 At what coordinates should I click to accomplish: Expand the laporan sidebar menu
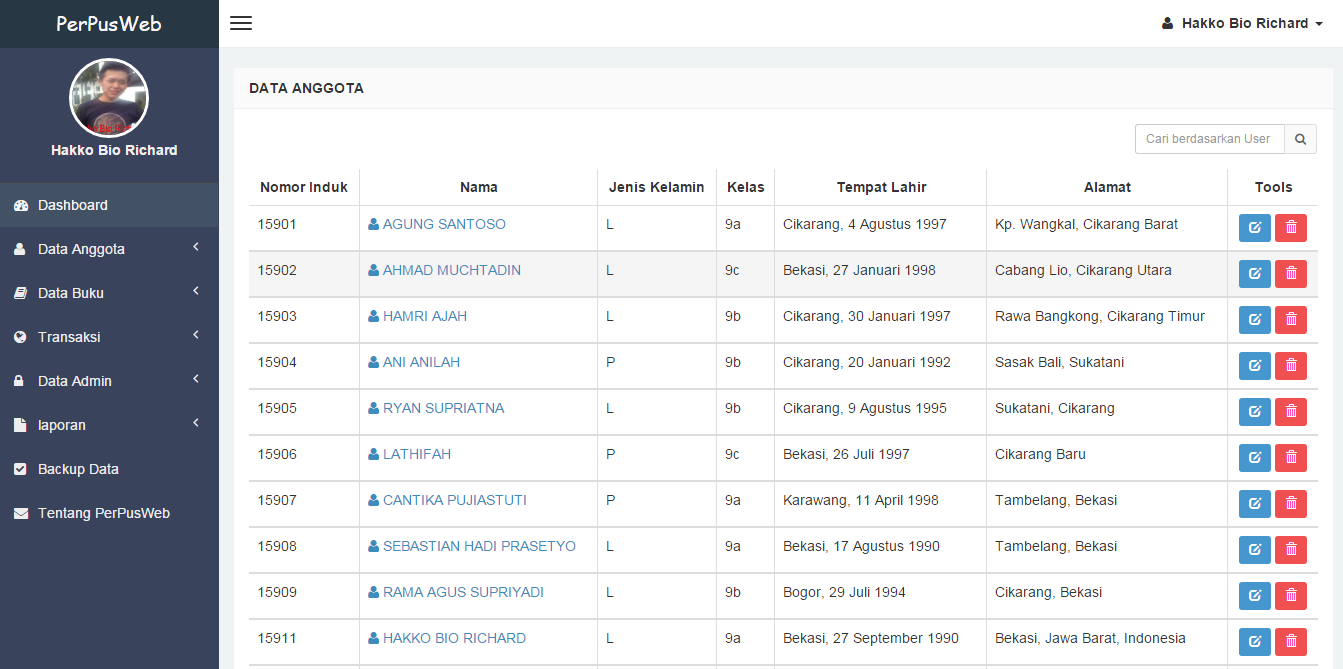click(x=109, y=425)
